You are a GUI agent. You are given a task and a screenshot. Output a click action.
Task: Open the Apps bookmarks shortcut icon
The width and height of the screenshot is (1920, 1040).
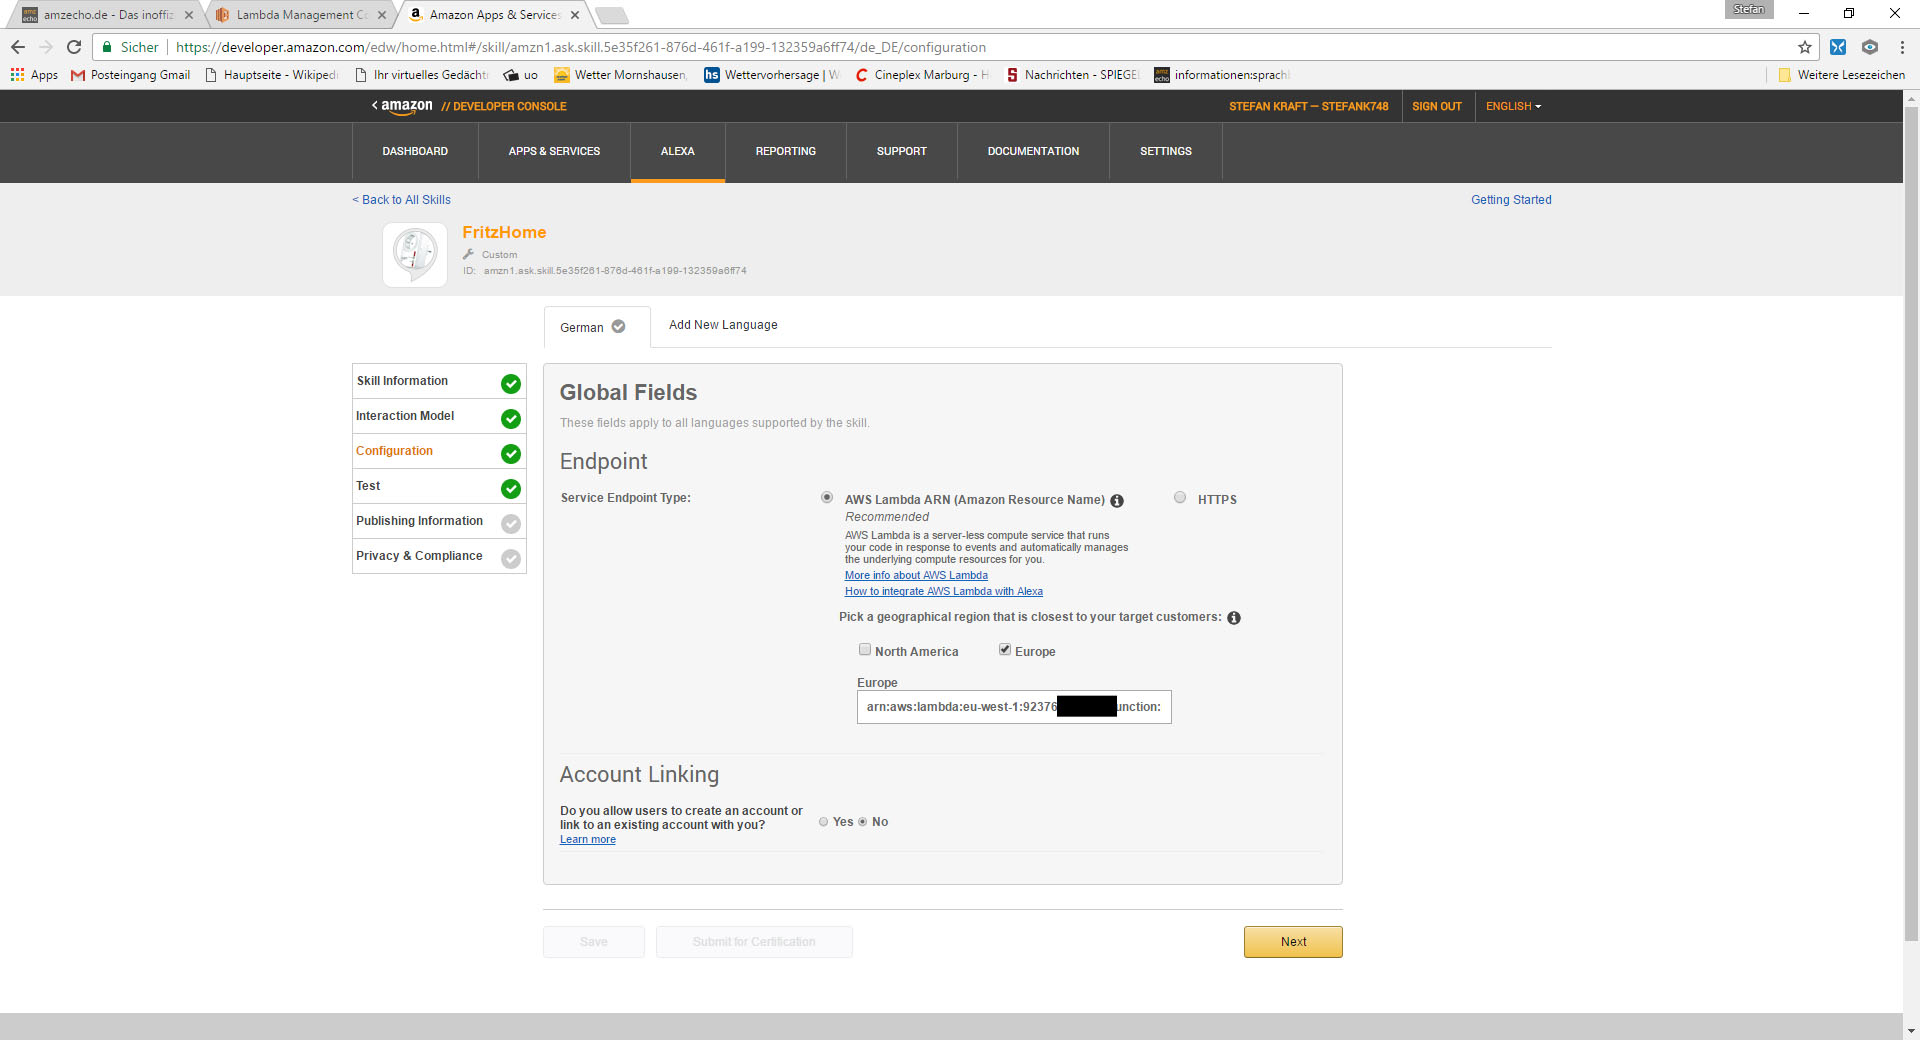click(x=18, y=75)
